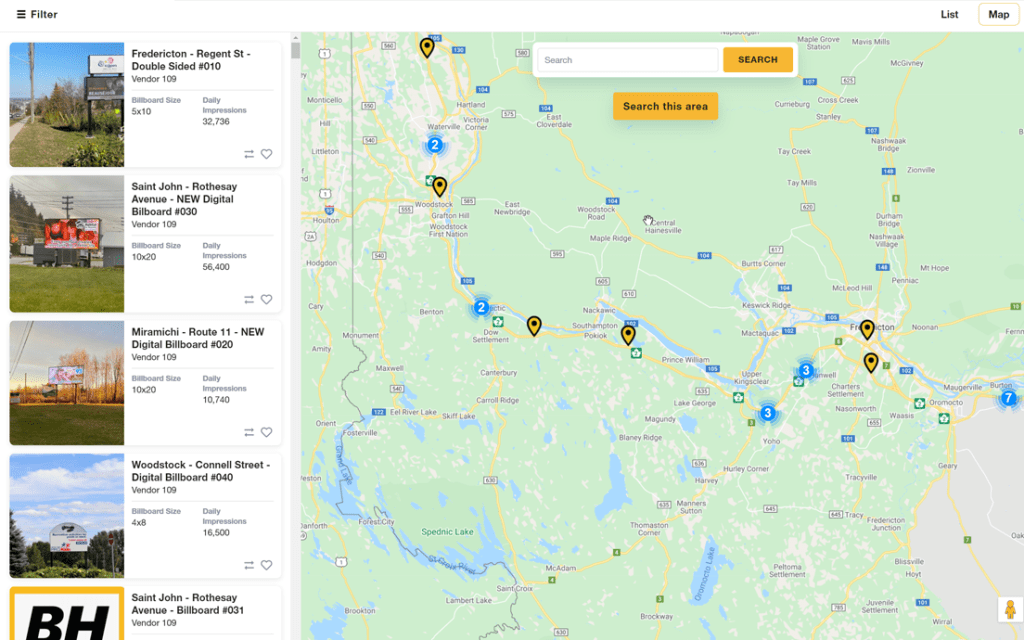Click the Search this area button

click(x=665, y=106)
